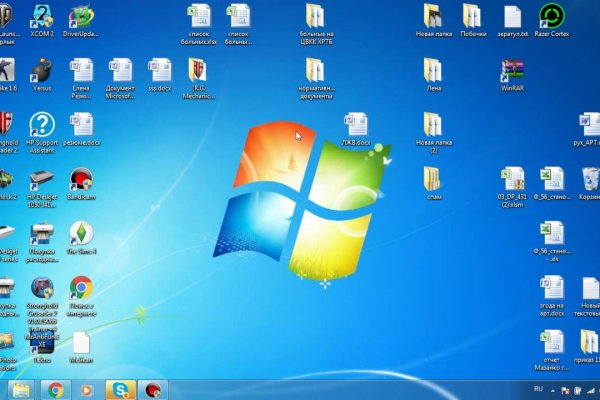Open the R.G. Mechanics folder icon

(197, 71)
